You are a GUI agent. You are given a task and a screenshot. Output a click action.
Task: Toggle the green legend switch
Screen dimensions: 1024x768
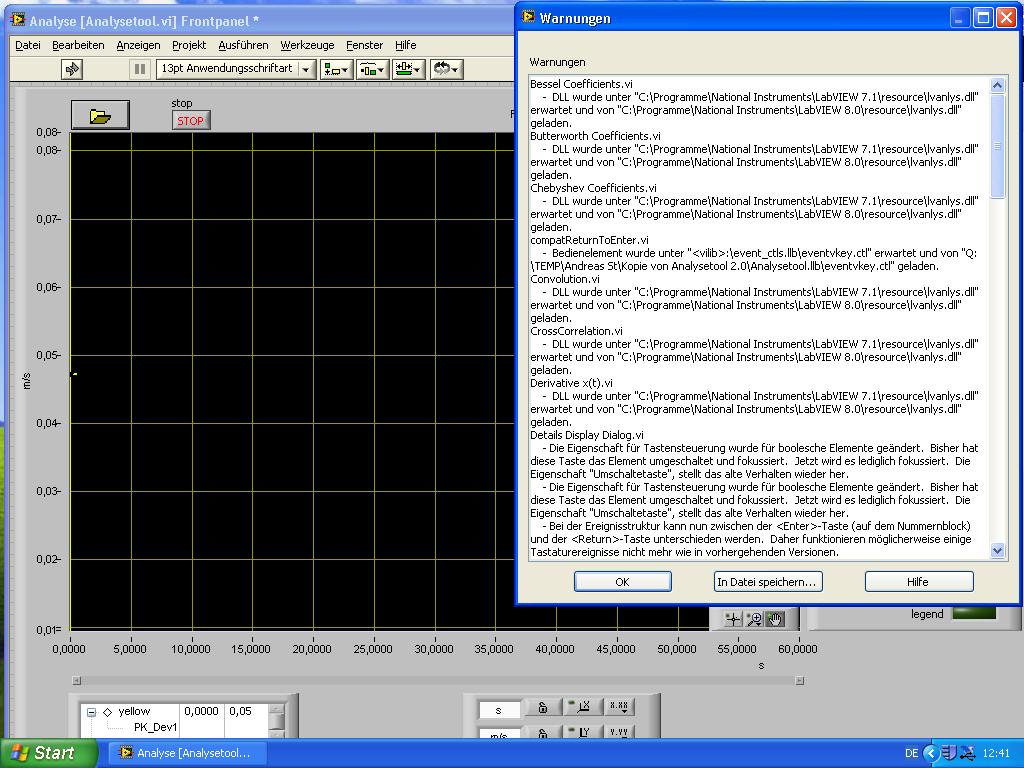[x=973, y=614]
